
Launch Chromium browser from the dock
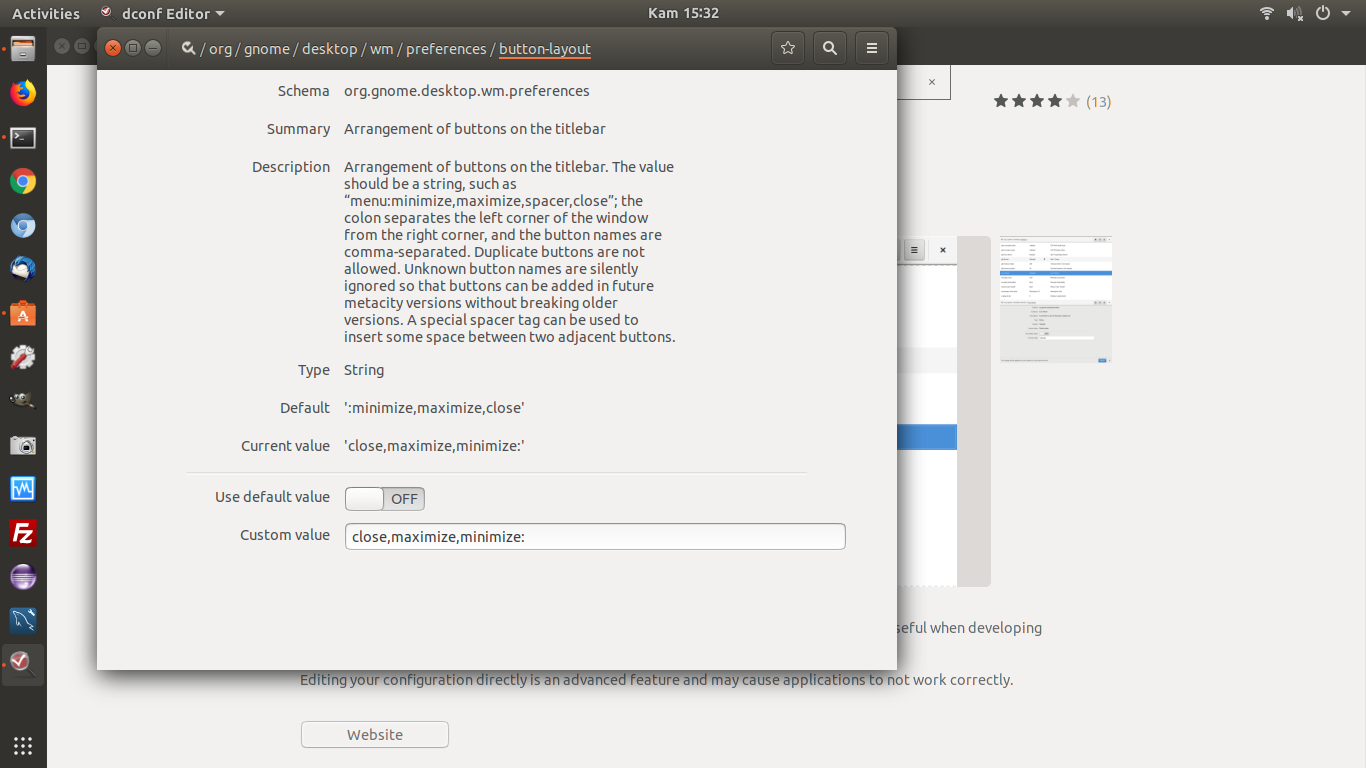click(x=23, y=225)
